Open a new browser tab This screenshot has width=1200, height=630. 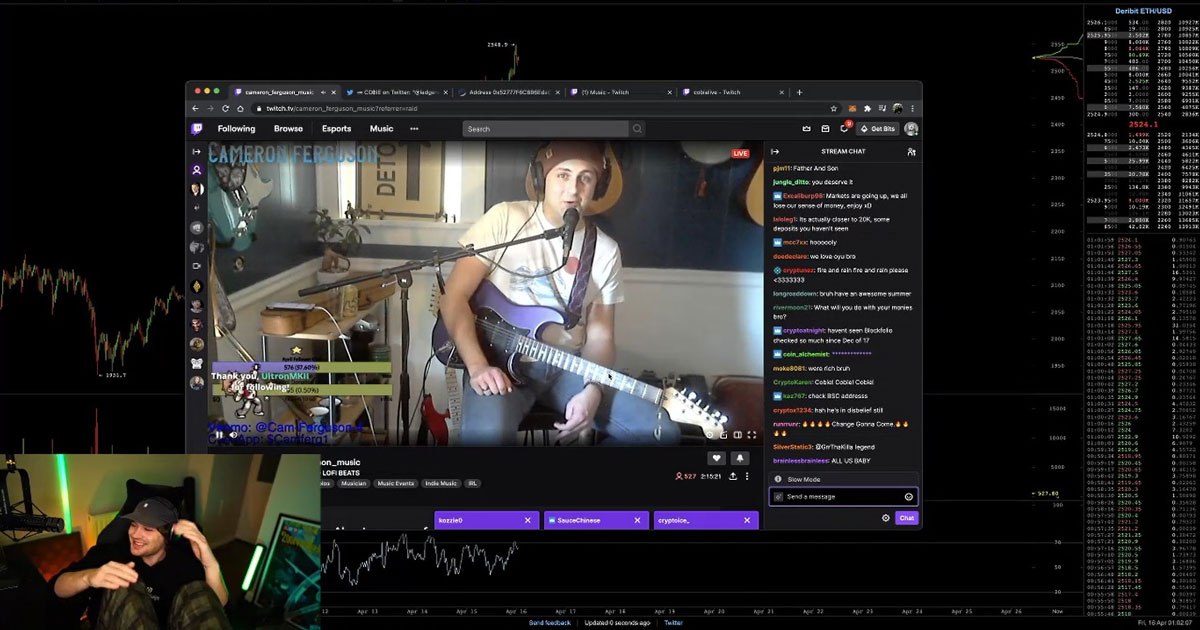pos(798,92)
